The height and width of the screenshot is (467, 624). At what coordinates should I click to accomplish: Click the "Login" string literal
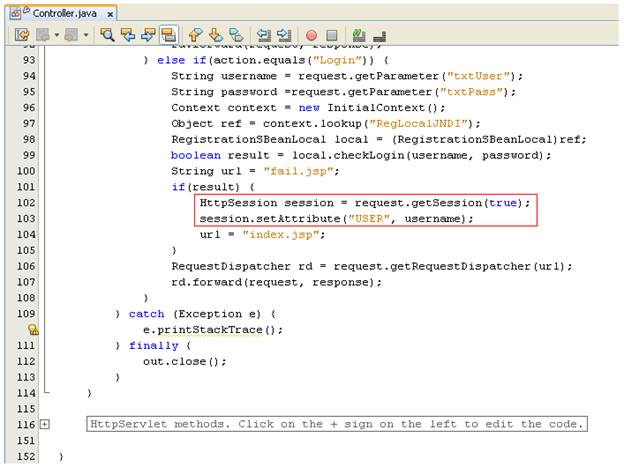point(339,60)
